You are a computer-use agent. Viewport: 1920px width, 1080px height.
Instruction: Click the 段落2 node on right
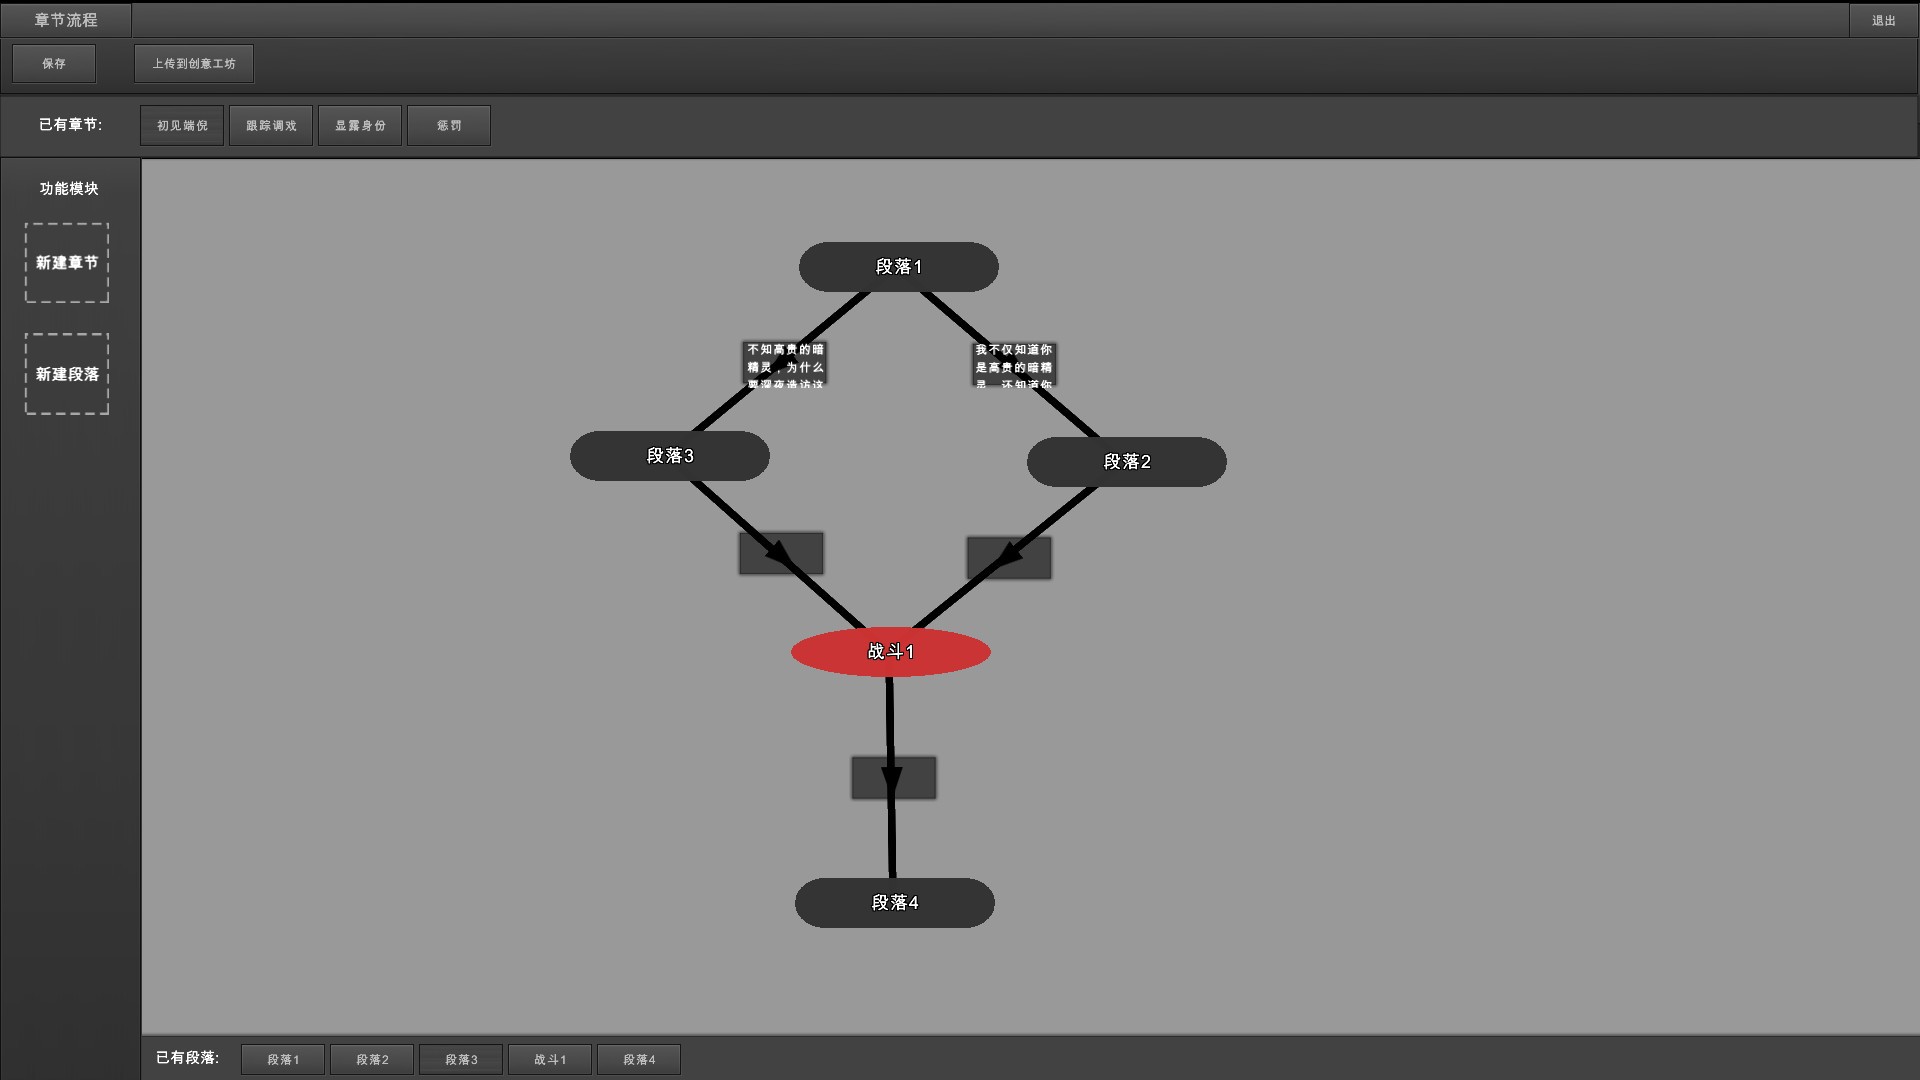(1126, 462)
